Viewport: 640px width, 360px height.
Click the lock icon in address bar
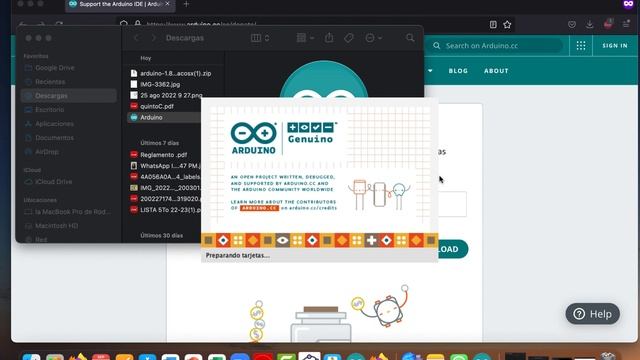tap(138, 24)
